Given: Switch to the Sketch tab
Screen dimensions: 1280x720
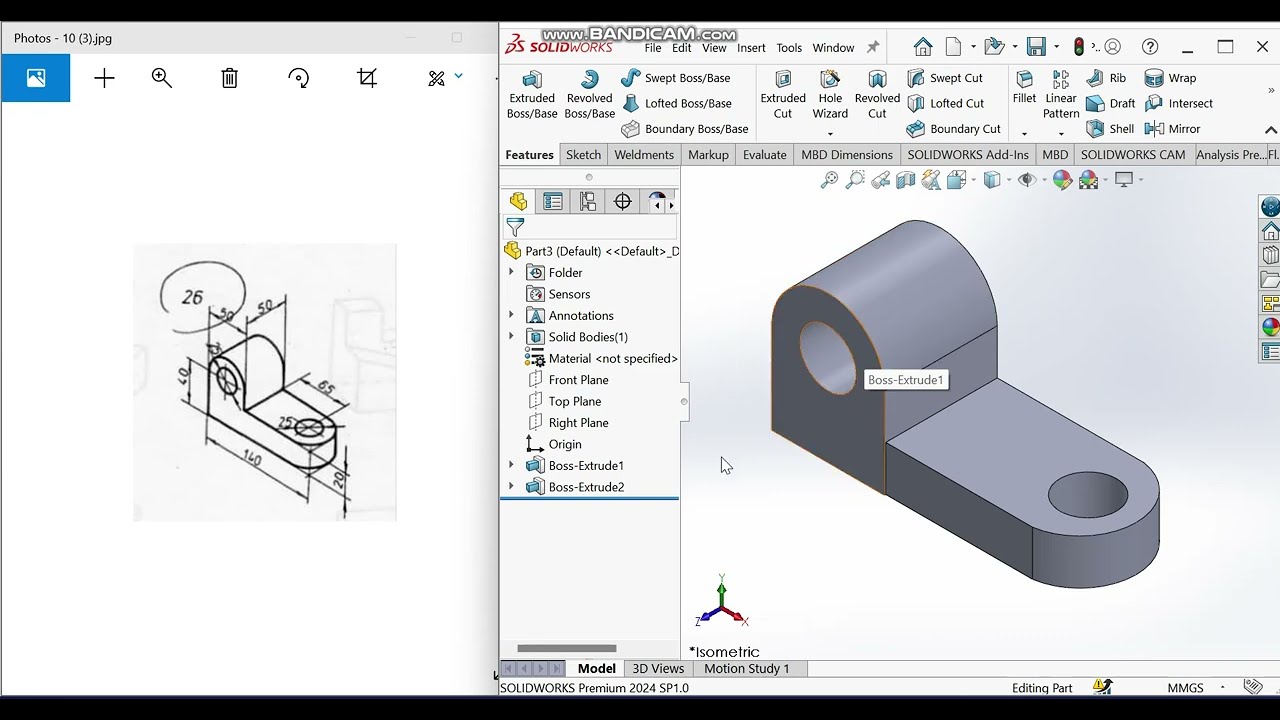Looking at the screenshot, I should [x=583, y=155].
